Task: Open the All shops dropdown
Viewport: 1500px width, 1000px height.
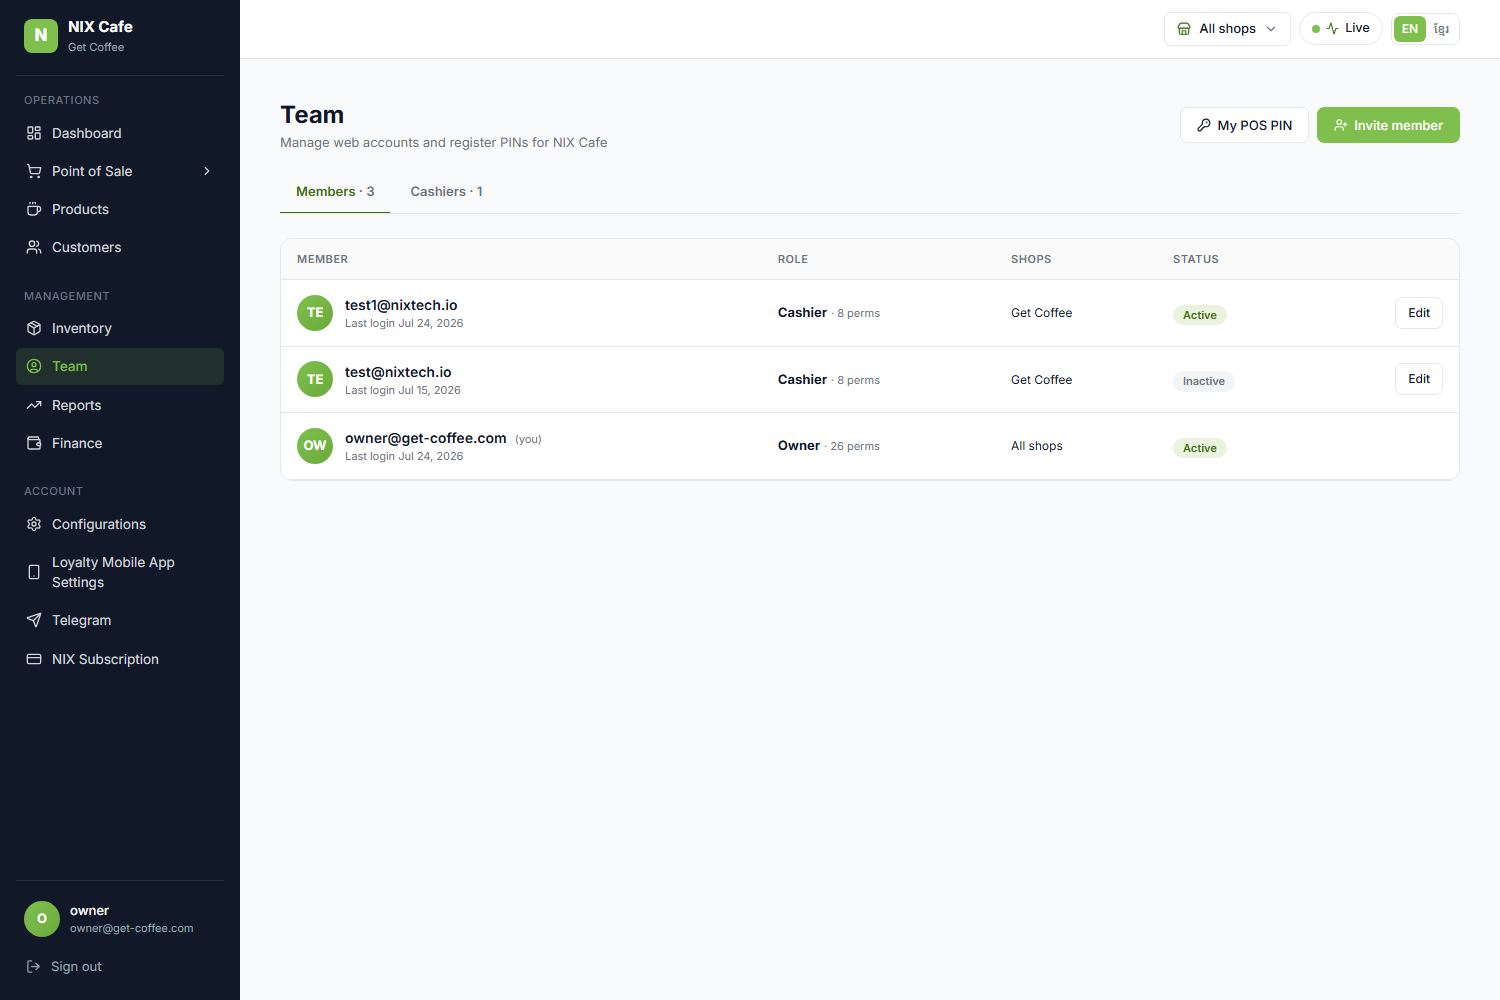Action: click(x=1227, y=29)
